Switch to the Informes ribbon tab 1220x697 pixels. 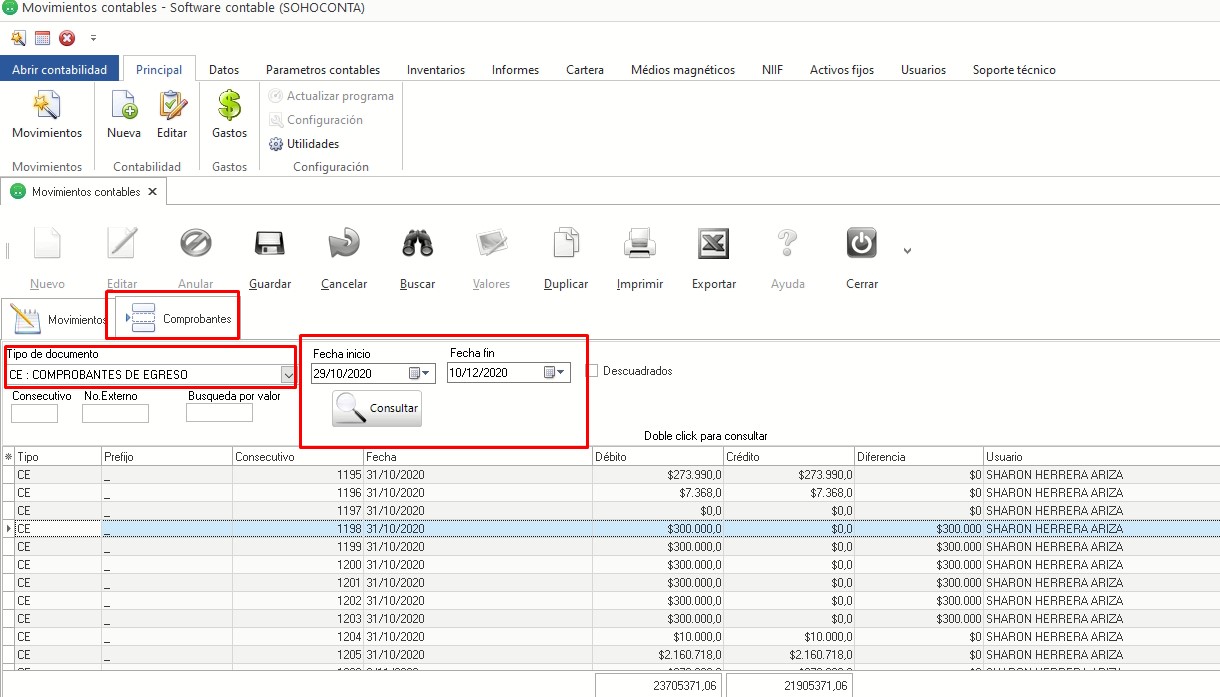515,70
